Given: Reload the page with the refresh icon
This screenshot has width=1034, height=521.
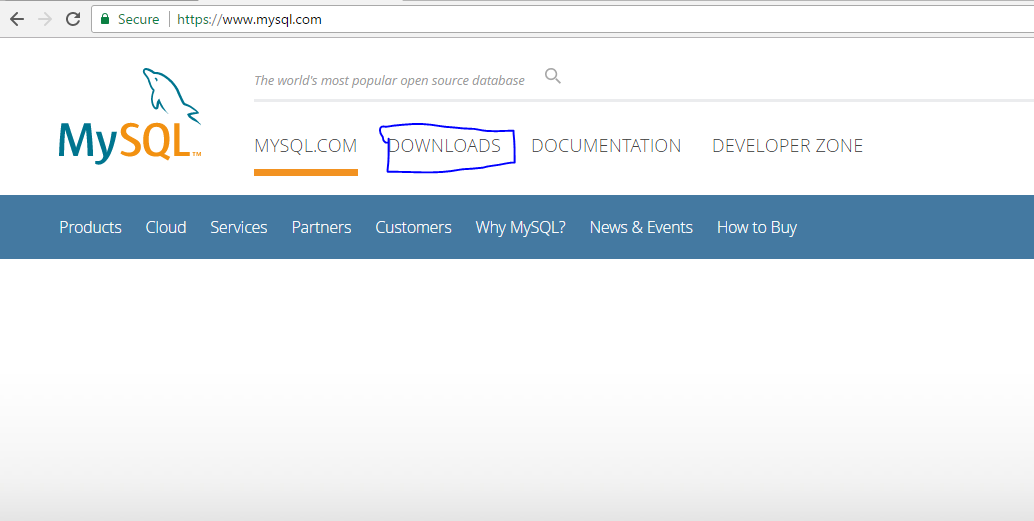Looking at the screenshot, I should click(x=73, y=19).
